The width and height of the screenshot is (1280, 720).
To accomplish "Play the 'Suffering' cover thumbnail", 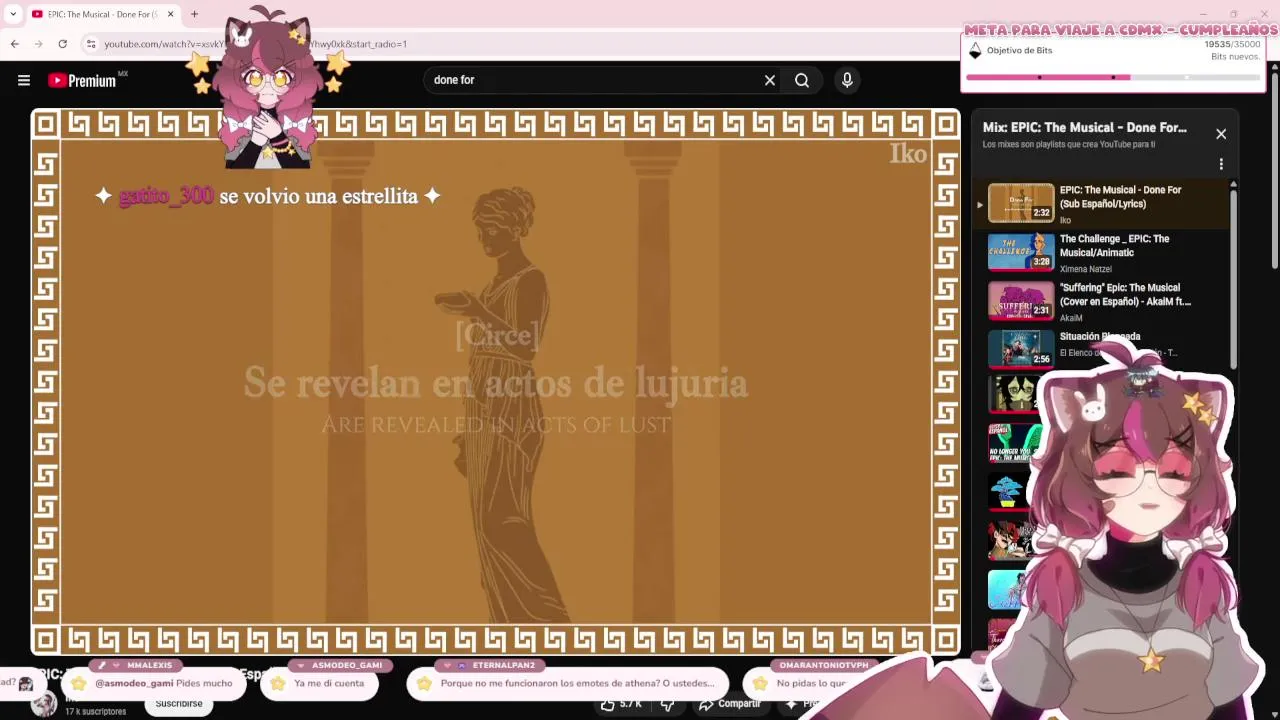I will pos(1021,300).
